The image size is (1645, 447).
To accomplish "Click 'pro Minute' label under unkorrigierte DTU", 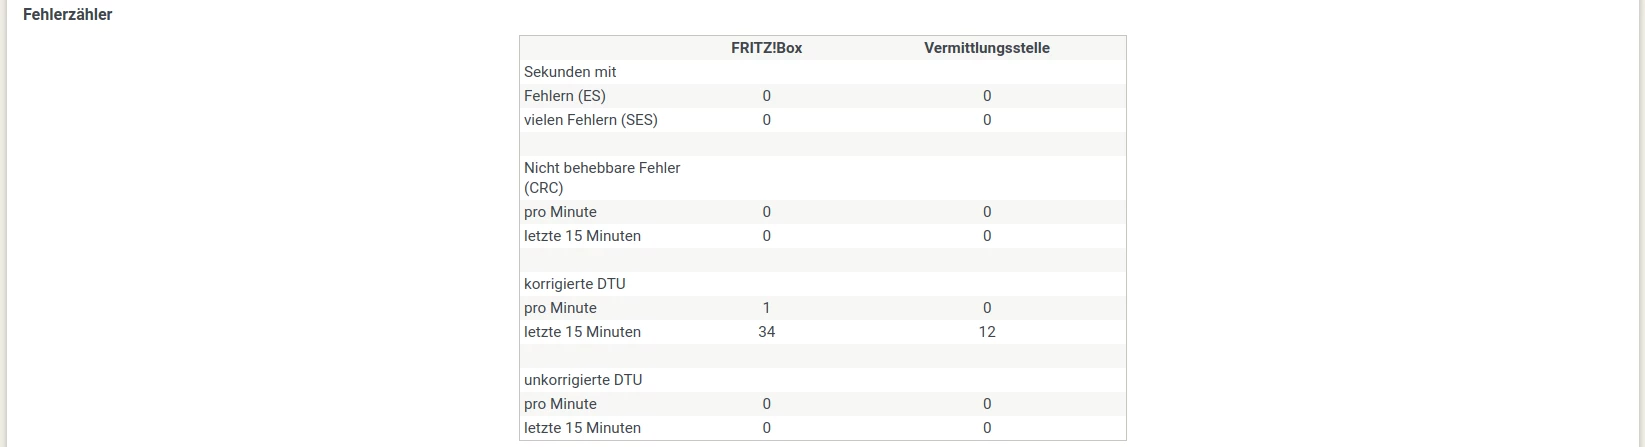I will 560,404.
